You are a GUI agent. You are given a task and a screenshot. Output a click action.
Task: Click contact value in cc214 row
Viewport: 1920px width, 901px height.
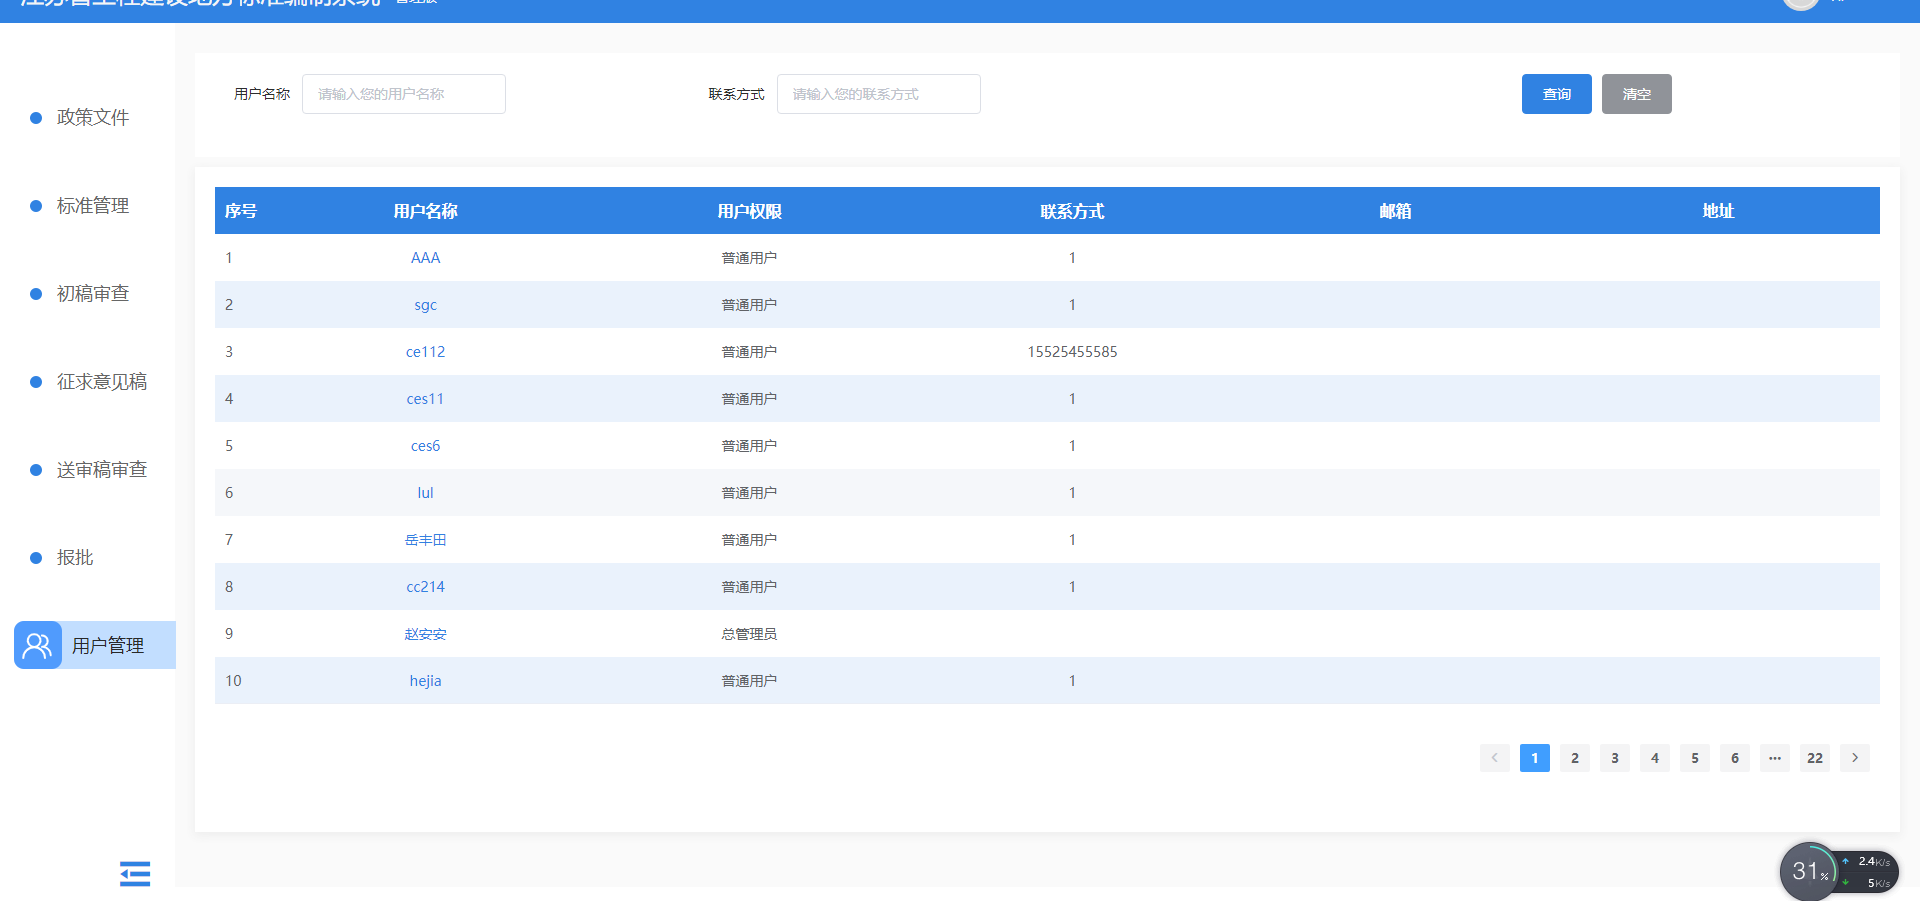point(1072,587)
